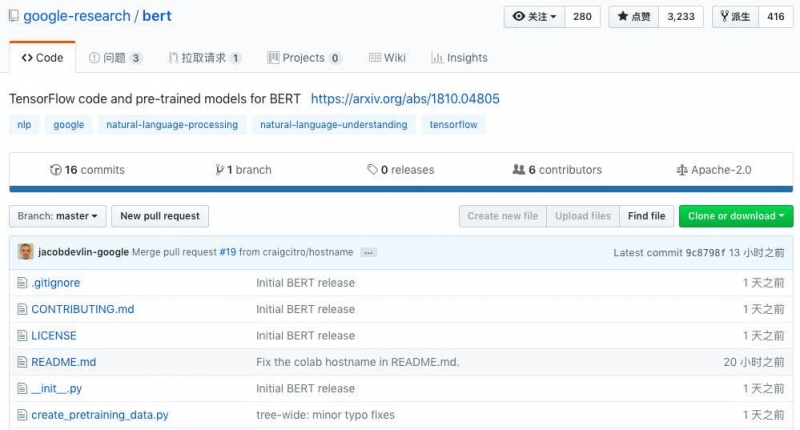Switch to the Wiki tab
The image size is (800, 430).
point(387,58)
